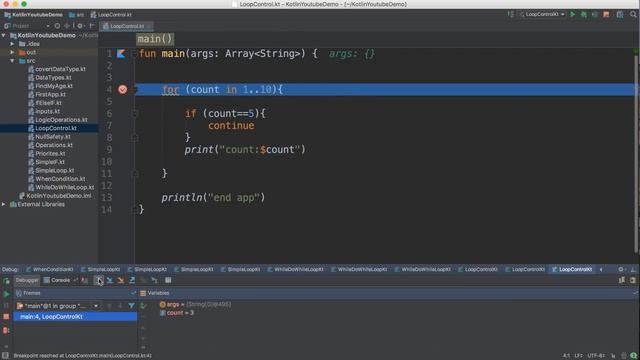This screenshot has height=360, width=640.
Task: Expand the out folder
Action: pyautogui.click(x=12, y=52)
